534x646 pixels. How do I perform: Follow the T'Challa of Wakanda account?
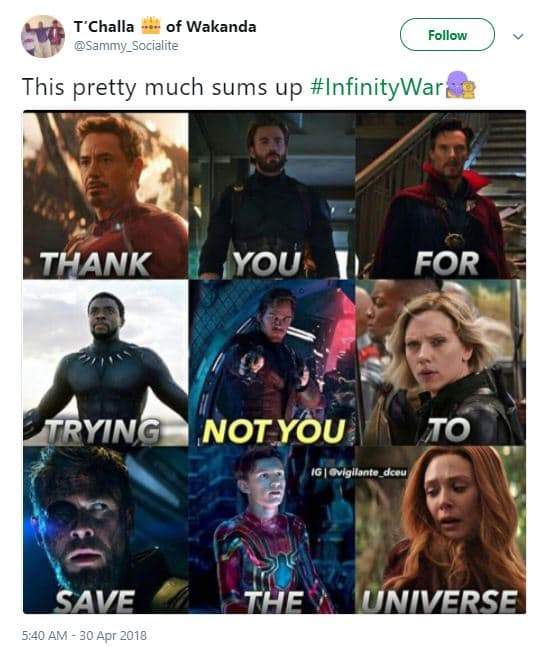(447, 35)
